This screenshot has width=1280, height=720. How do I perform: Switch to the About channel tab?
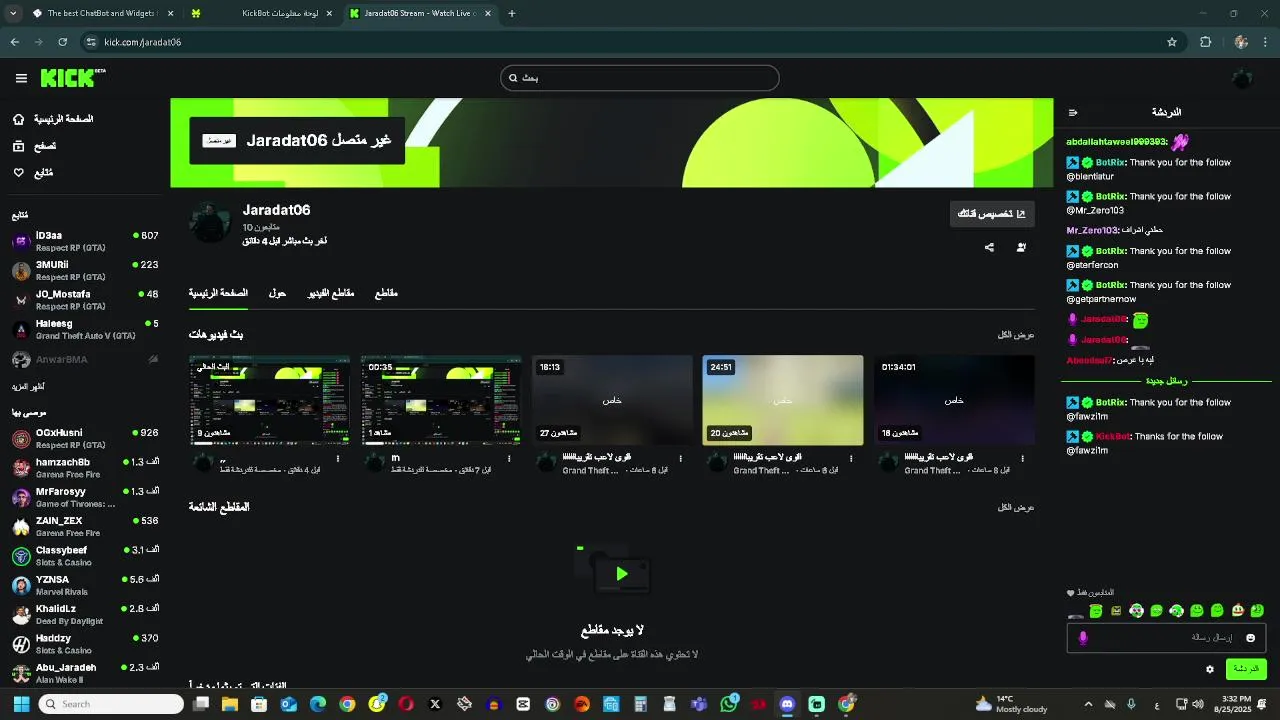click(x=277, y=293)
